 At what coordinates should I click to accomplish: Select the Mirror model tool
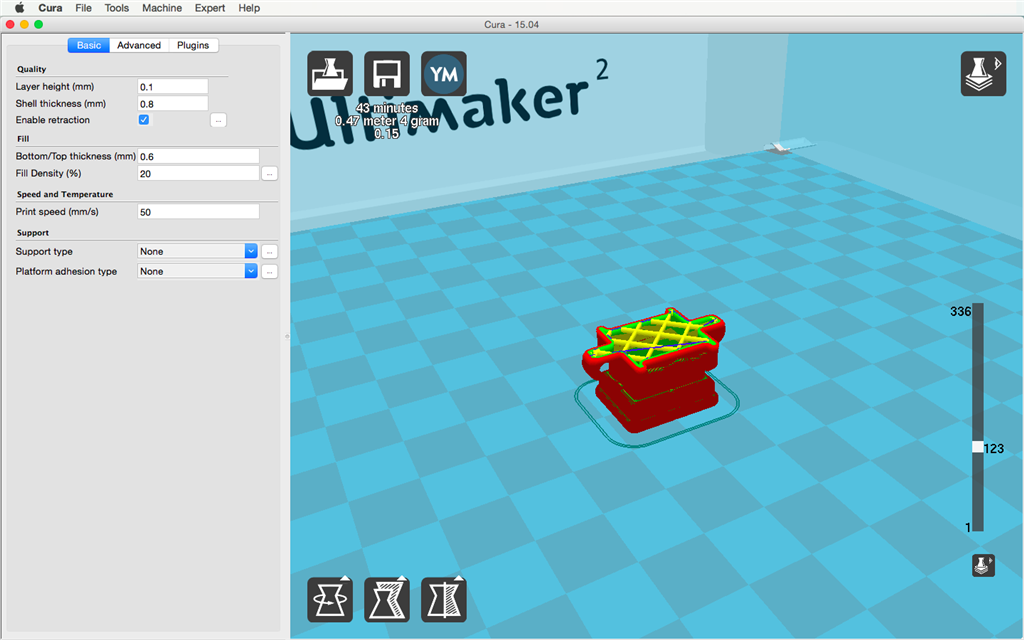(444, 599)
